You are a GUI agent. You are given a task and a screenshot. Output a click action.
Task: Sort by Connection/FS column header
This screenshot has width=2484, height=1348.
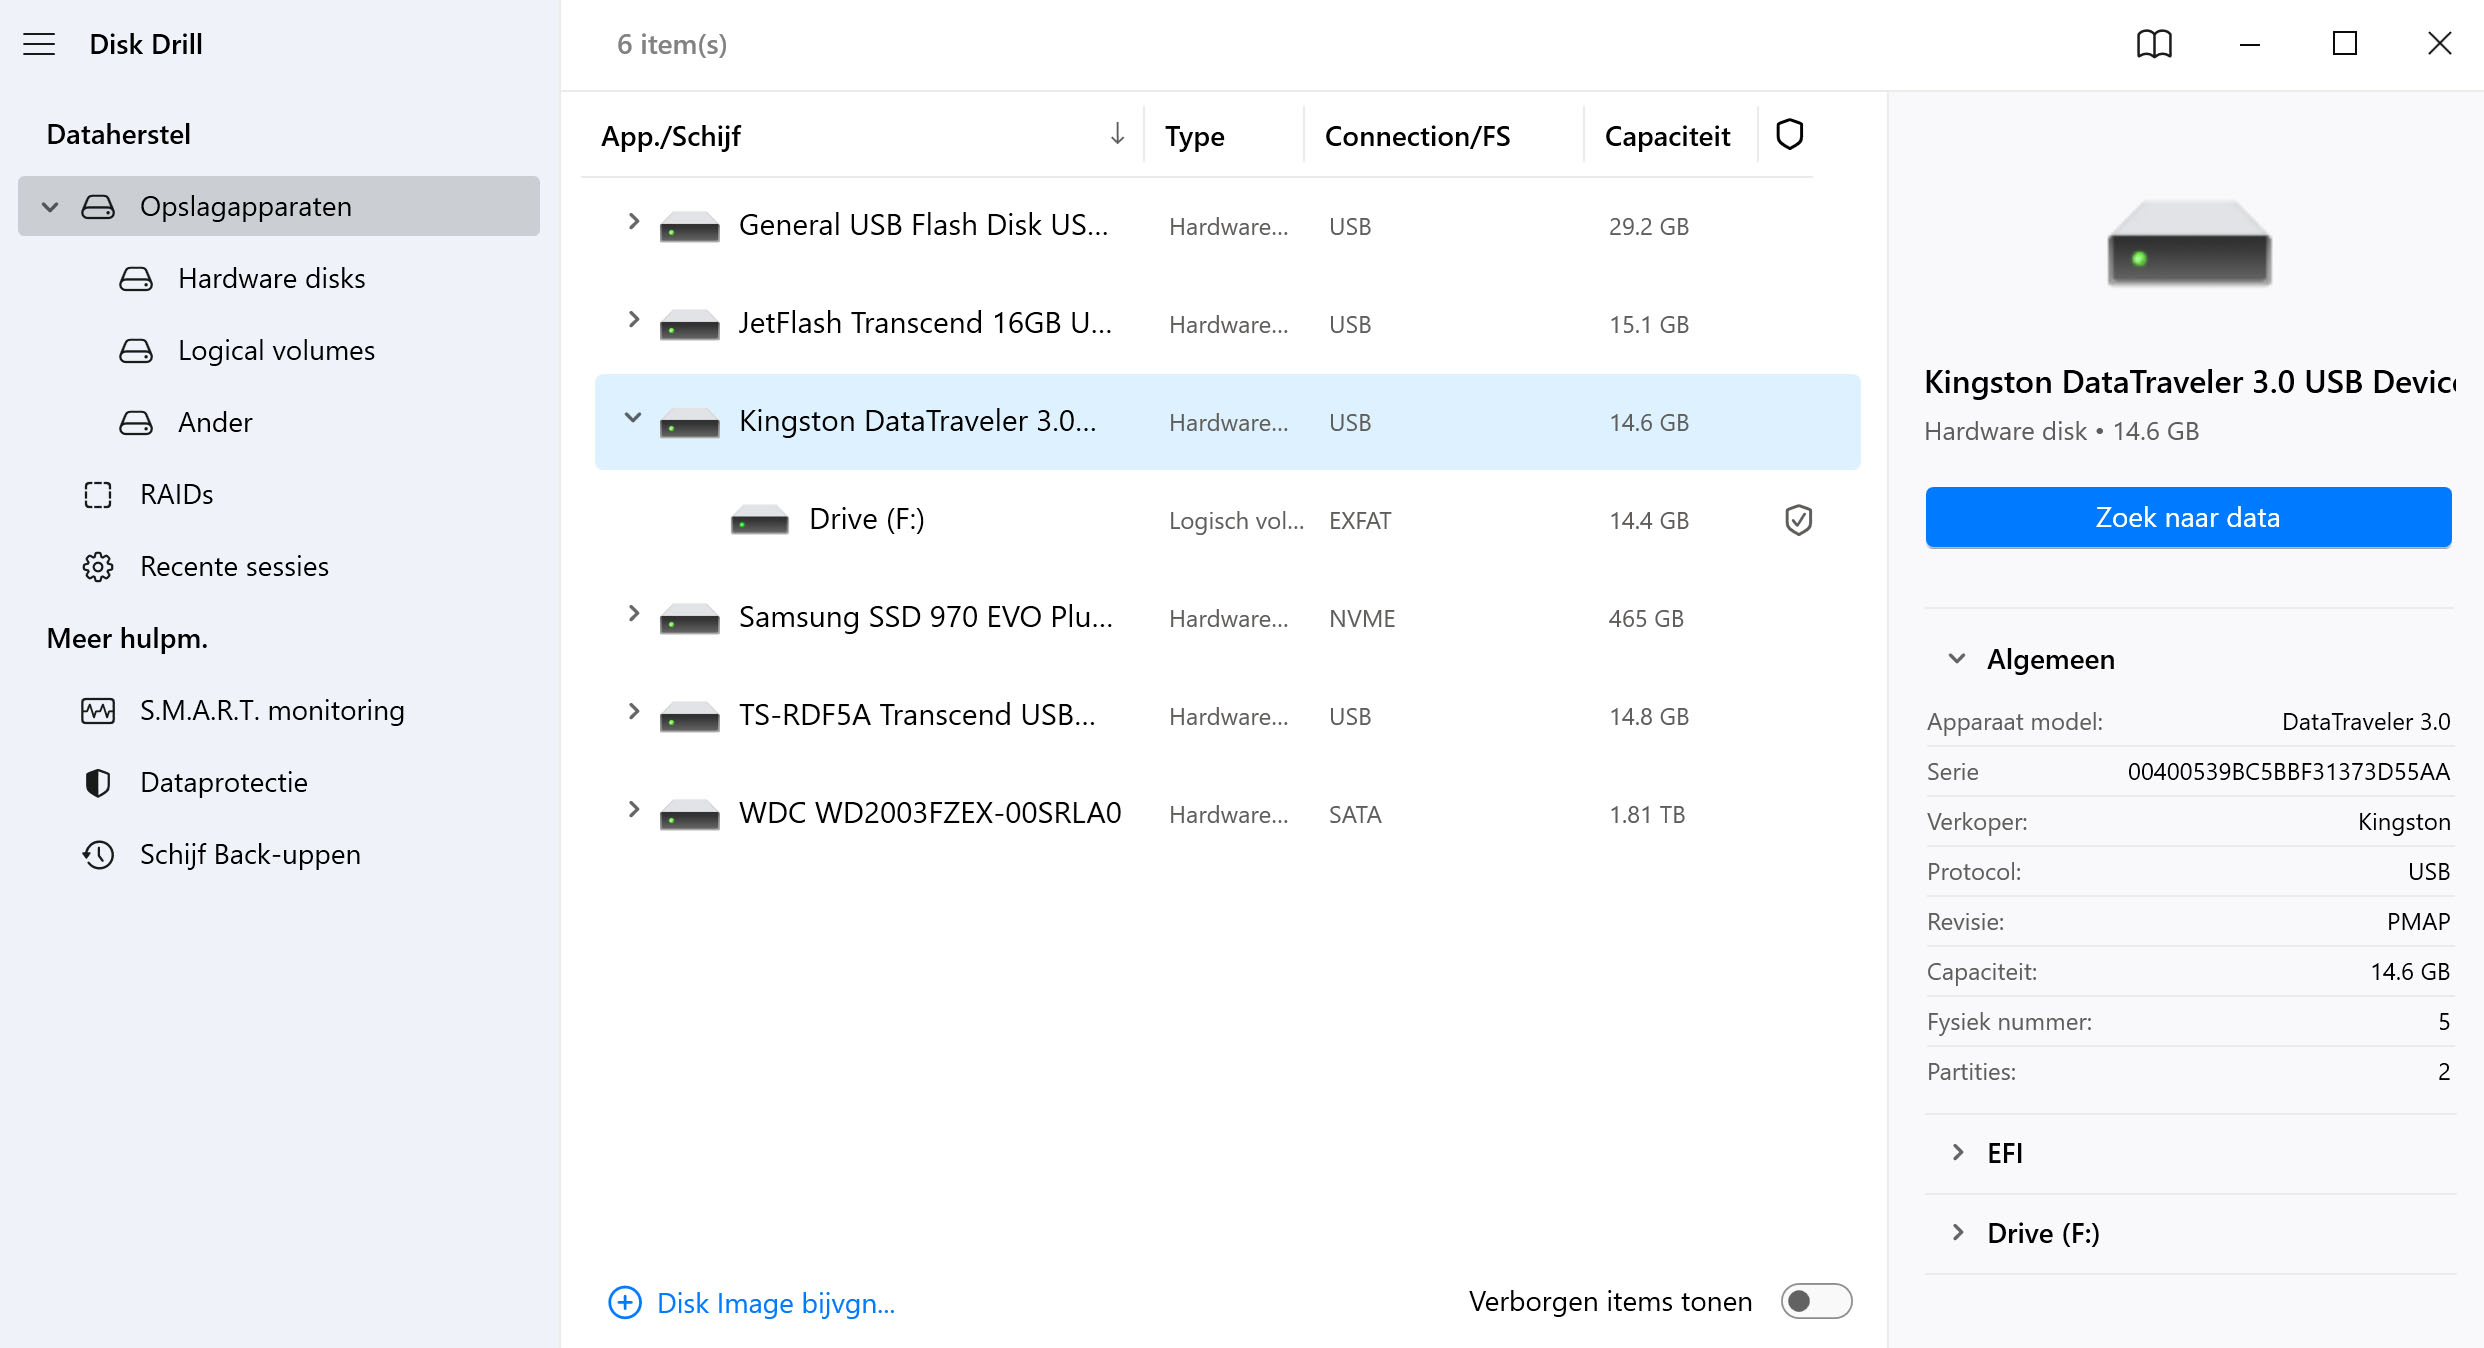(x=1417, y=136)
